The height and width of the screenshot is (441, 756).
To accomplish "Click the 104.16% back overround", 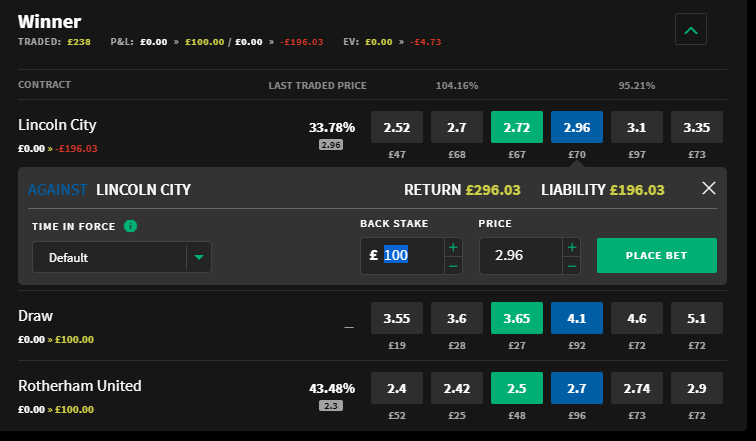I will [457, 86].
